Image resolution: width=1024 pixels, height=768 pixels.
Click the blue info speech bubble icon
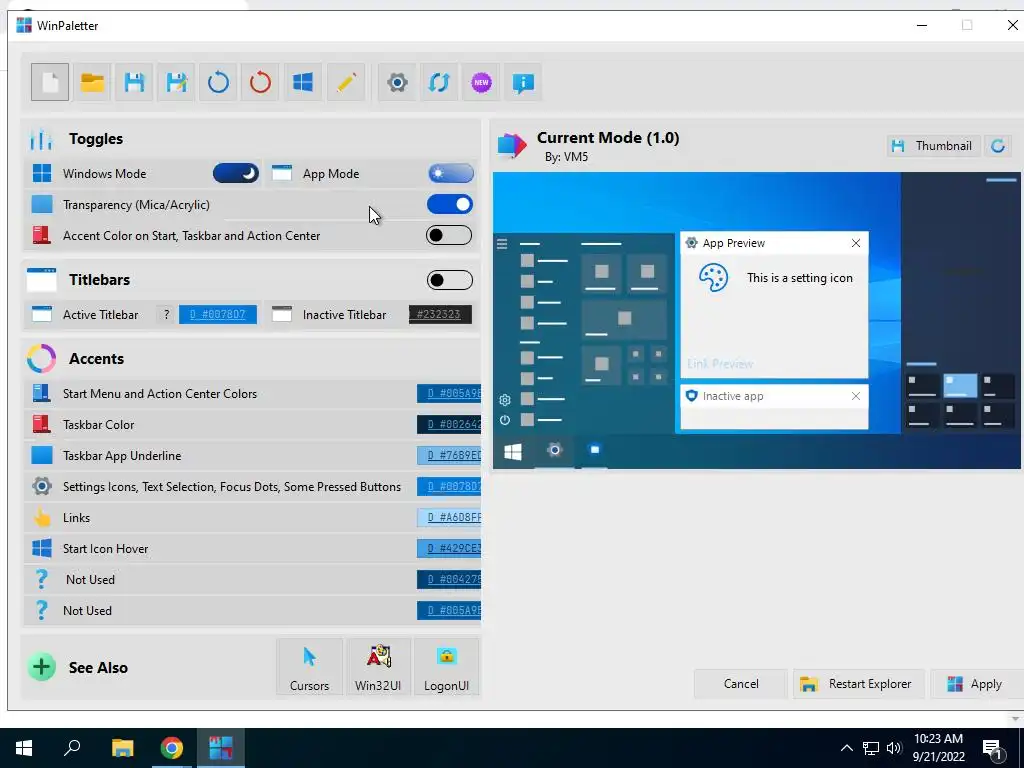coord(523,82)
